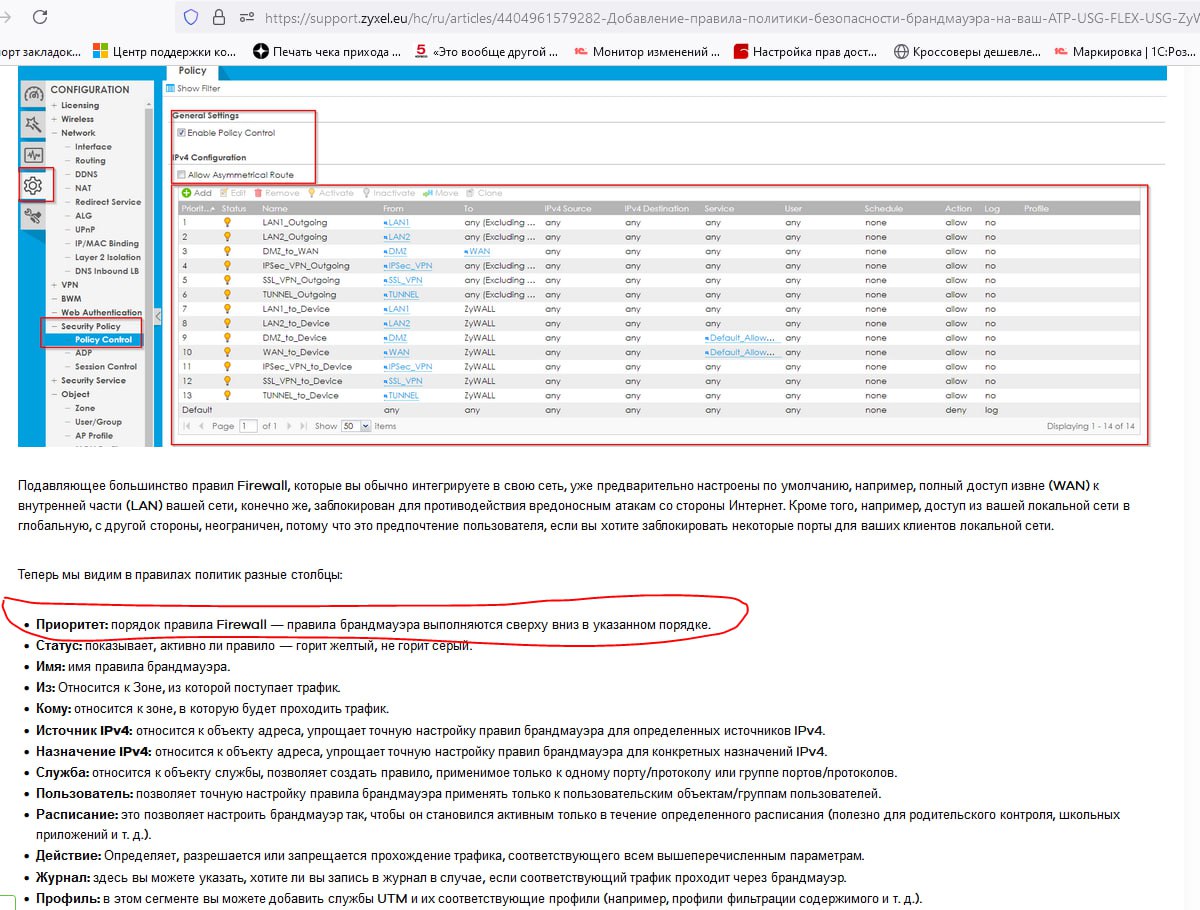This screenshot has height=910, width=1200.
Task: Open the Configuration gear icon in sidebar
Action: (33, 185)
